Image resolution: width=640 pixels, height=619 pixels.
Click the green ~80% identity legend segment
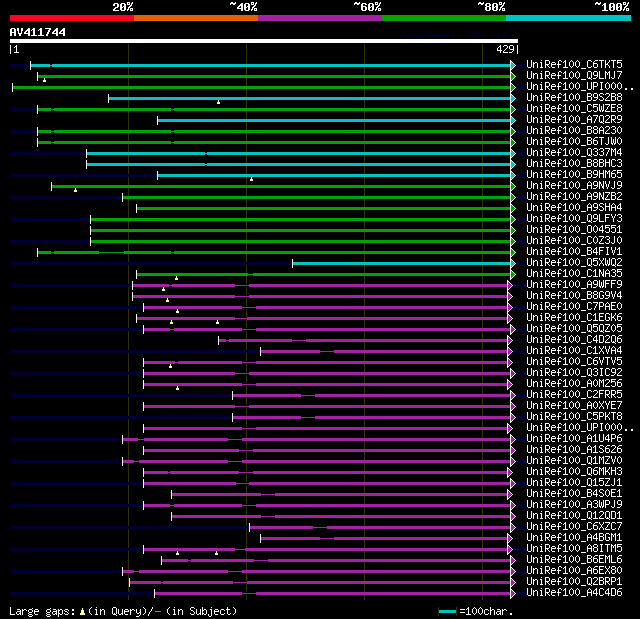tap(444, 18)
